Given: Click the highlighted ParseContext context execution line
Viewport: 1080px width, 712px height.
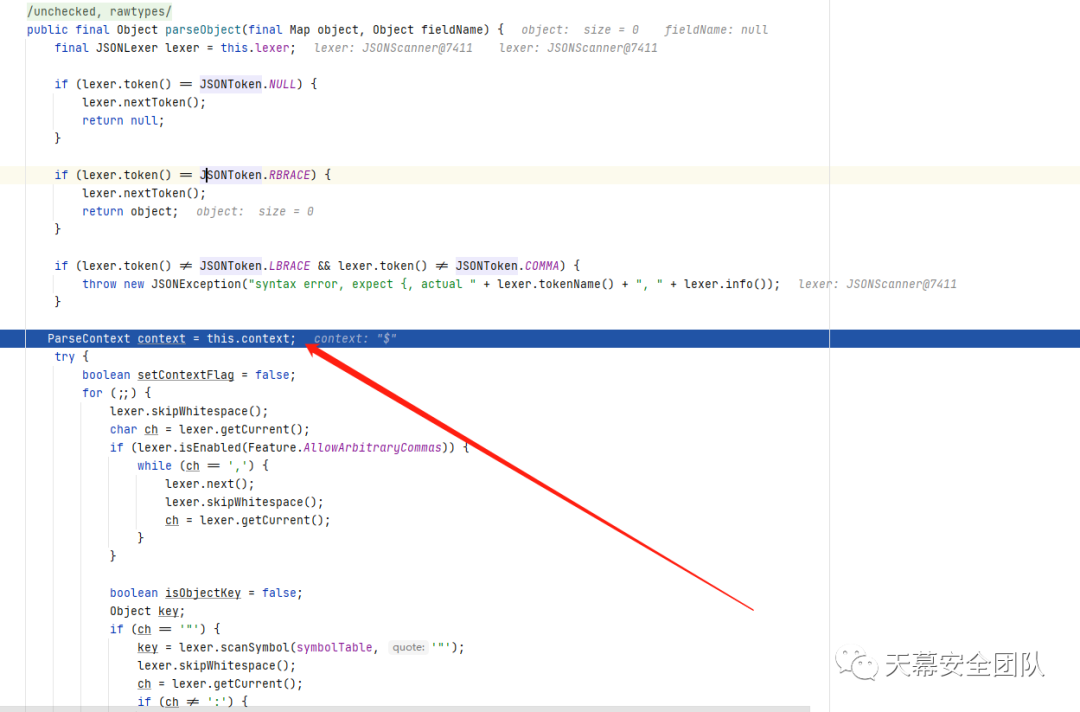Looking at the screenshot, I should [x=540, y=339].
